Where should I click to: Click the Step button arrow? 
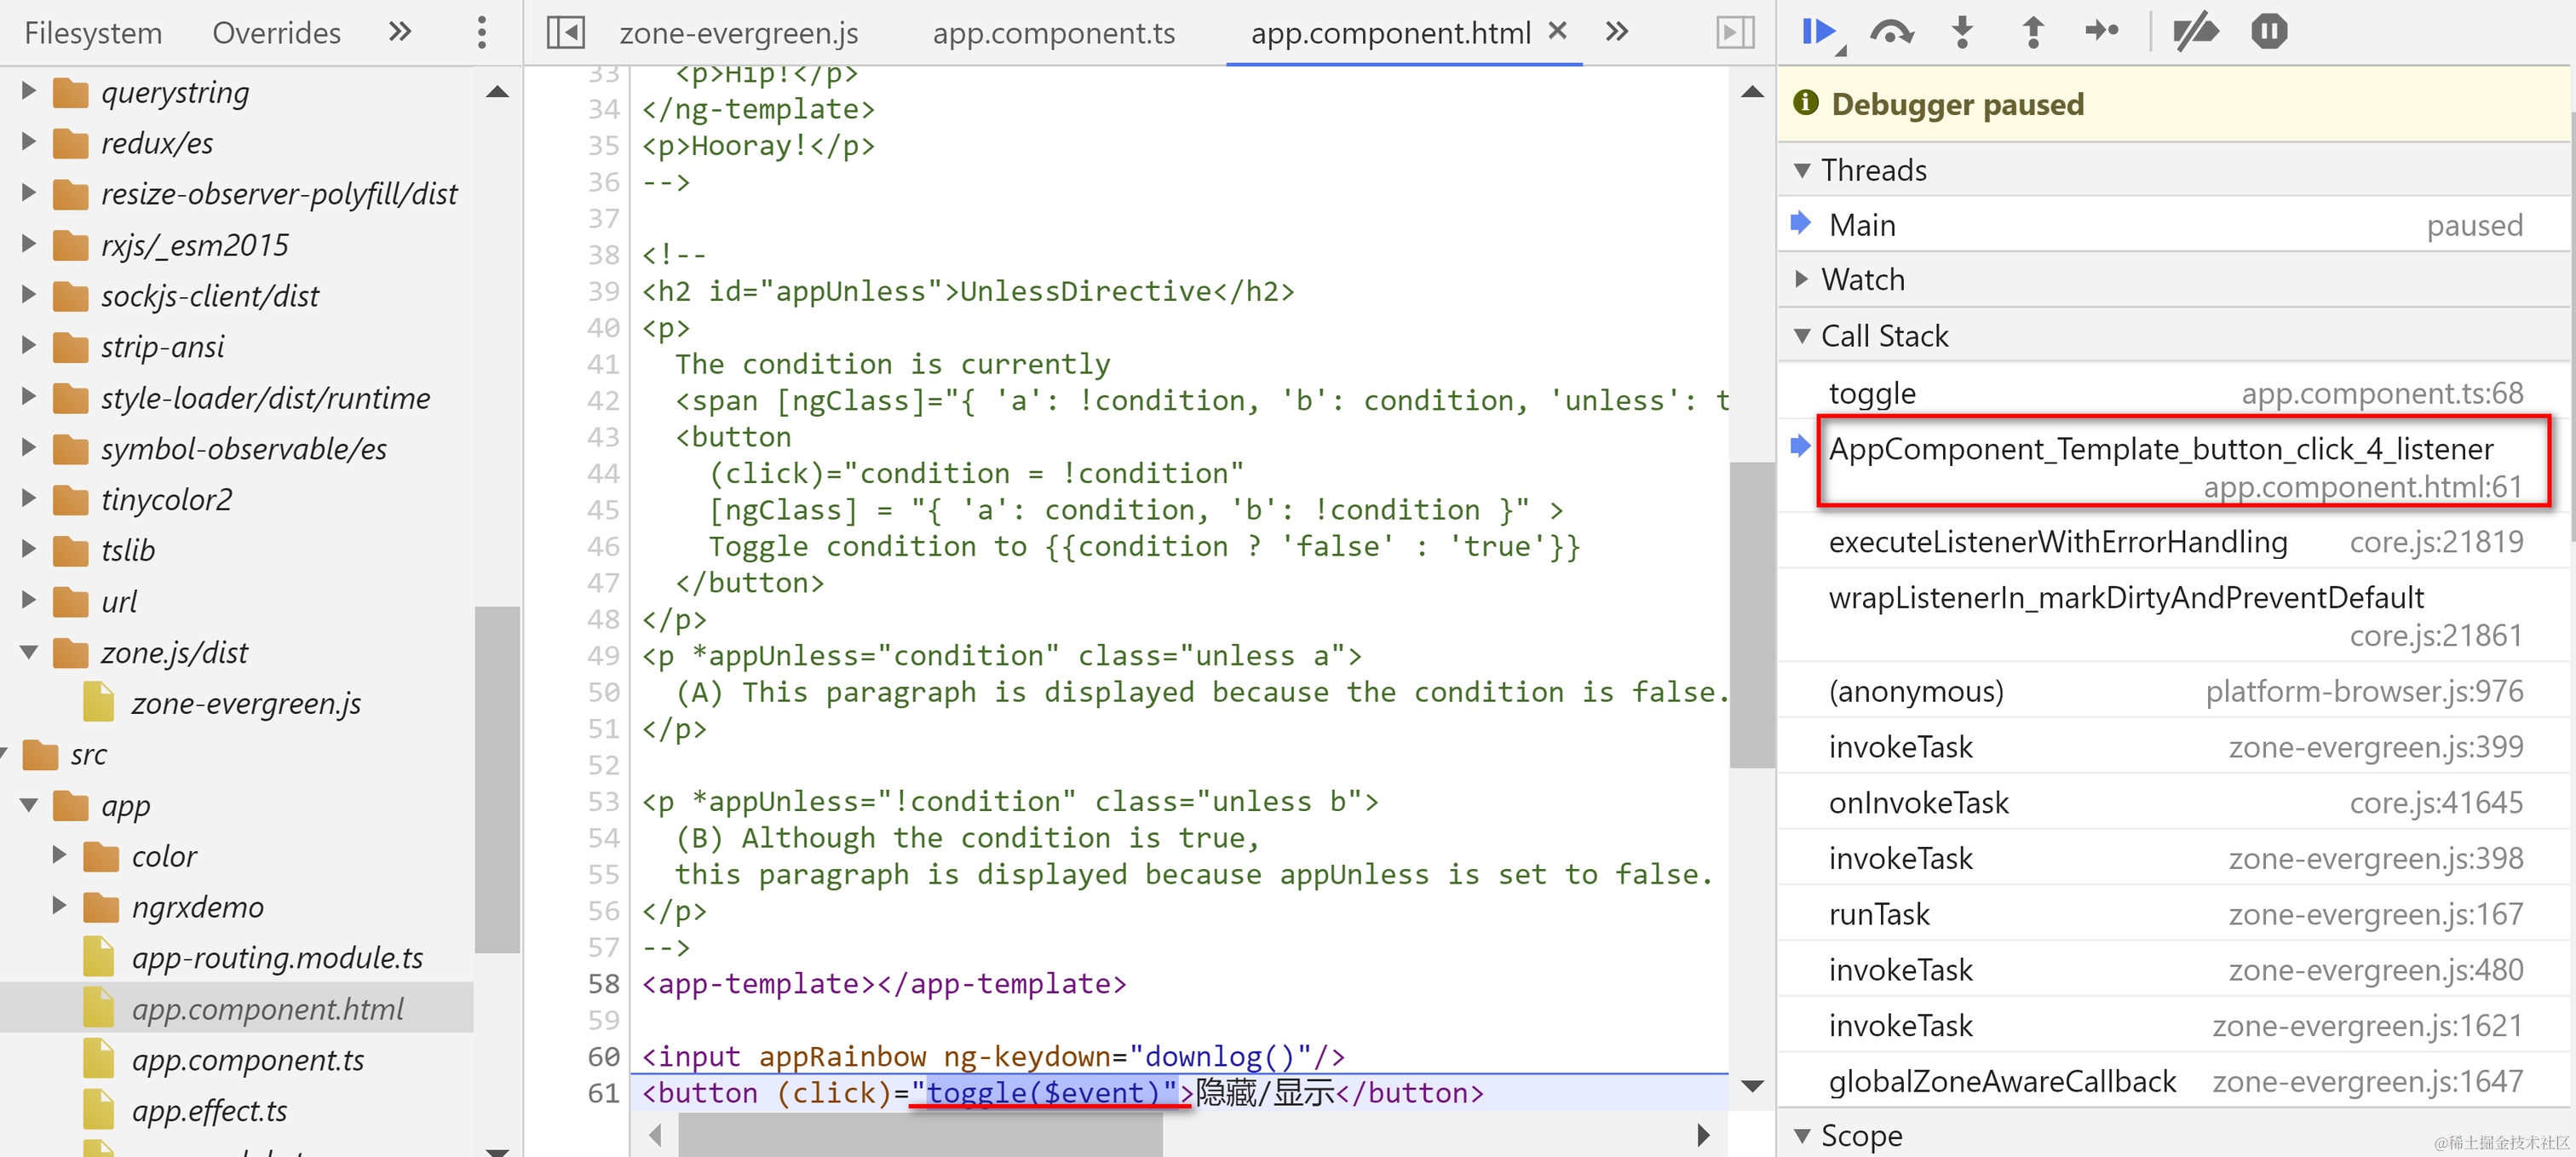coord(2101,32)
